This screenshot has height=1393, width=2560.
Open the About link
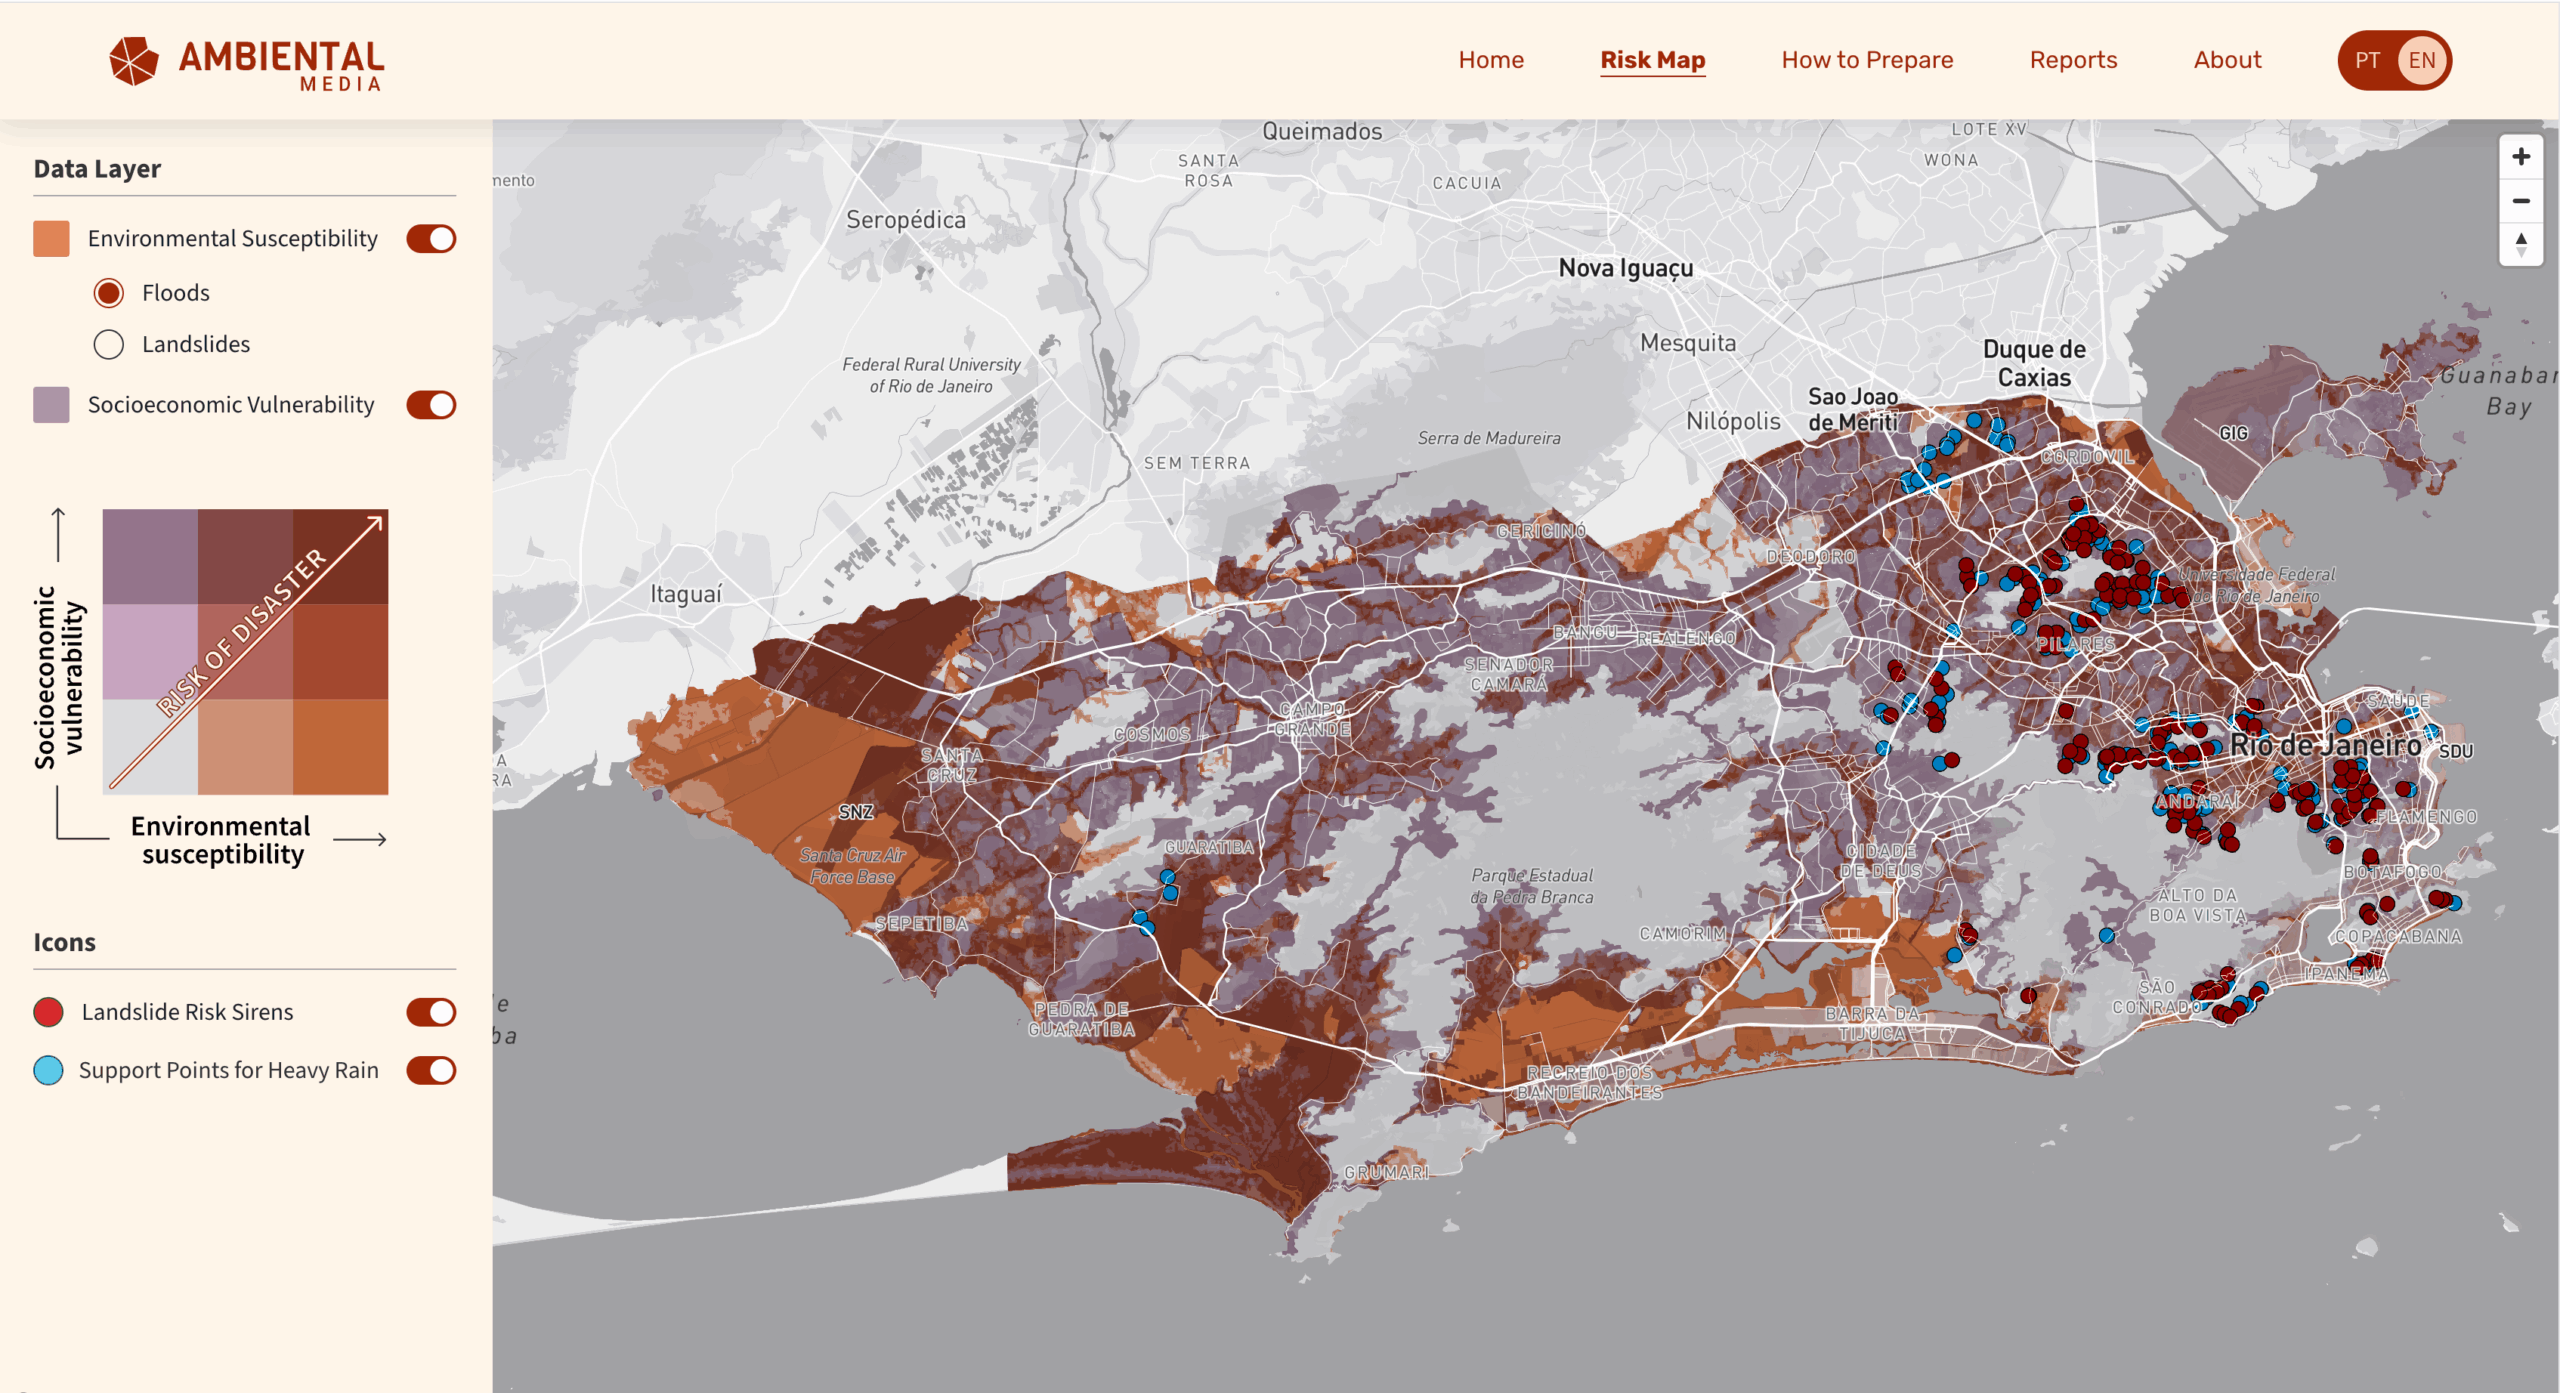pyautogui.click(x=2226, y=60)
